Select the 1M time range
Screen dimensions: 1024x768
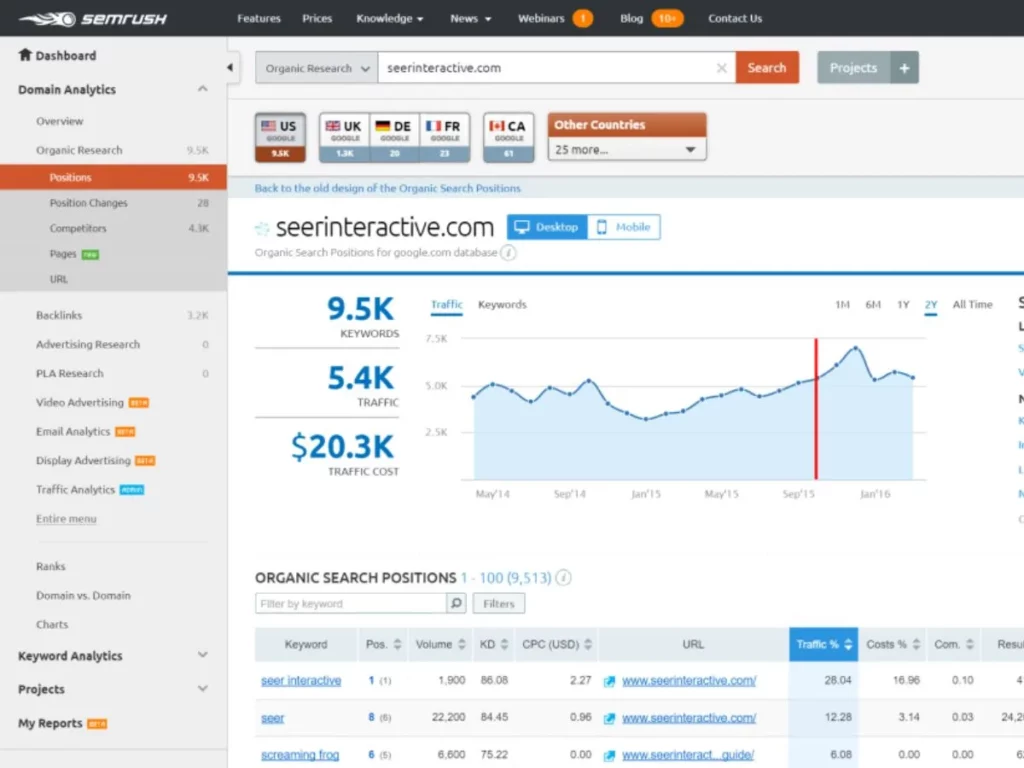pyautogui.click(x=842, y=304)
